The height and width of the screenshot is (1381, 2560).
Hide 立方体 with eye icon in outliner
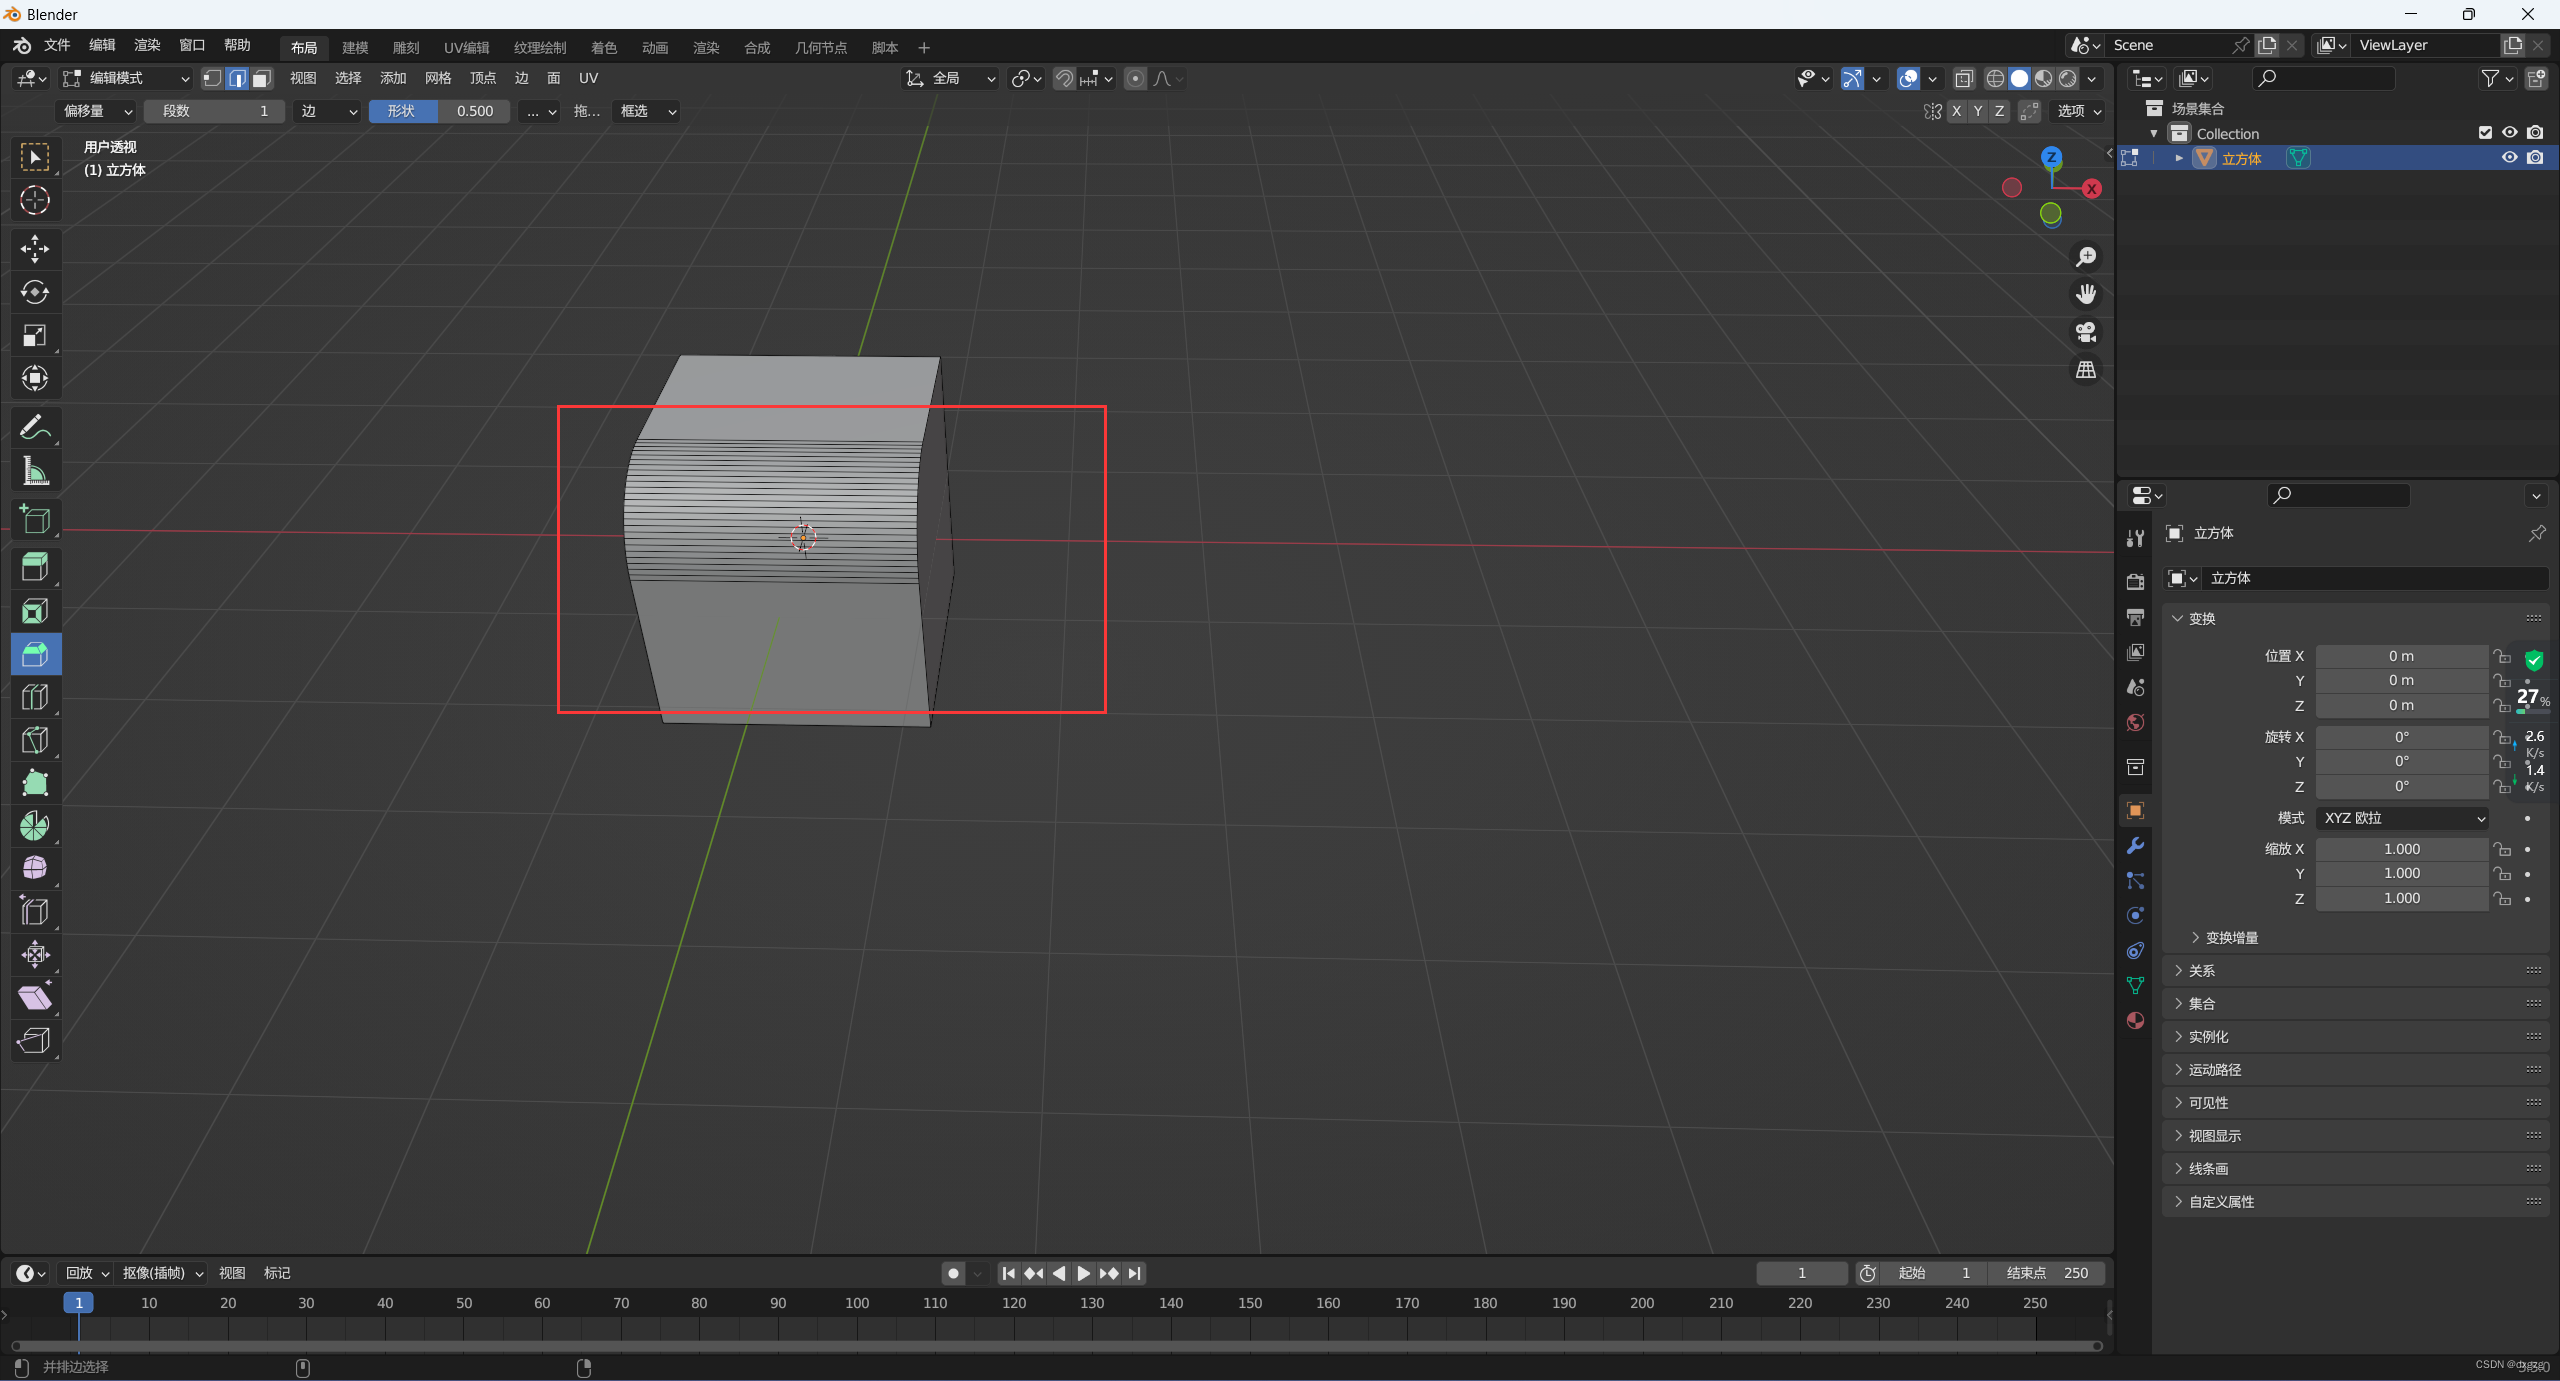point(2509,158)
